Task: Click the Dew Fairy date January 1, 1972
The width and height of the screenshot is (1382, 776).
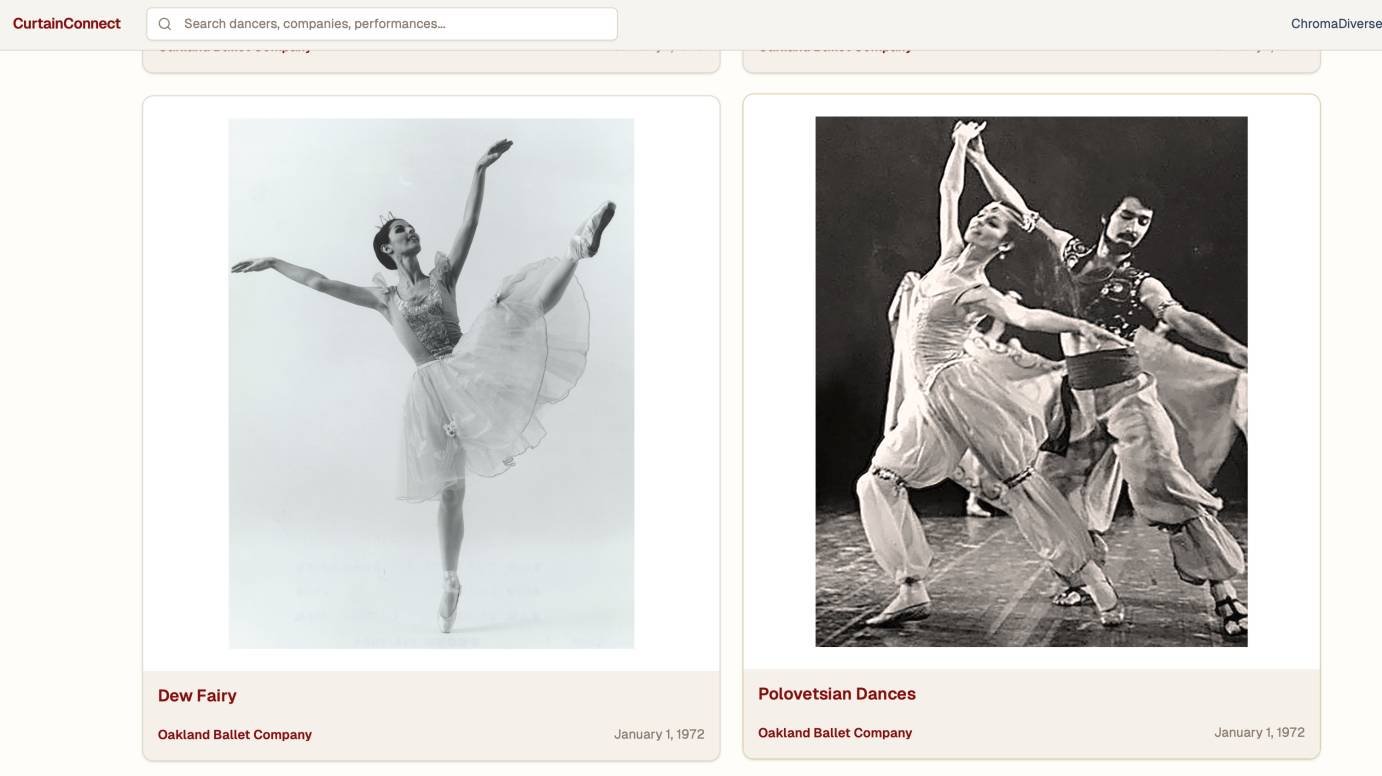Action: [x=659, y=735]
